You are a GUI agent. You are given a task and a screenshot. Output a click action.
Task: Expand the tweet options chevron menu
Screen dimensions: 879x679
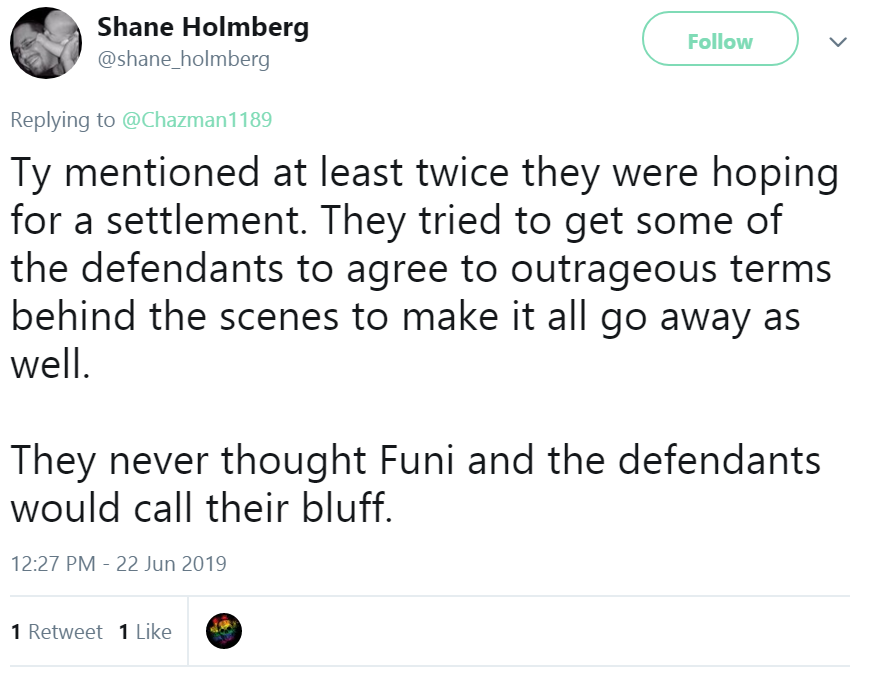coord(838,42)
